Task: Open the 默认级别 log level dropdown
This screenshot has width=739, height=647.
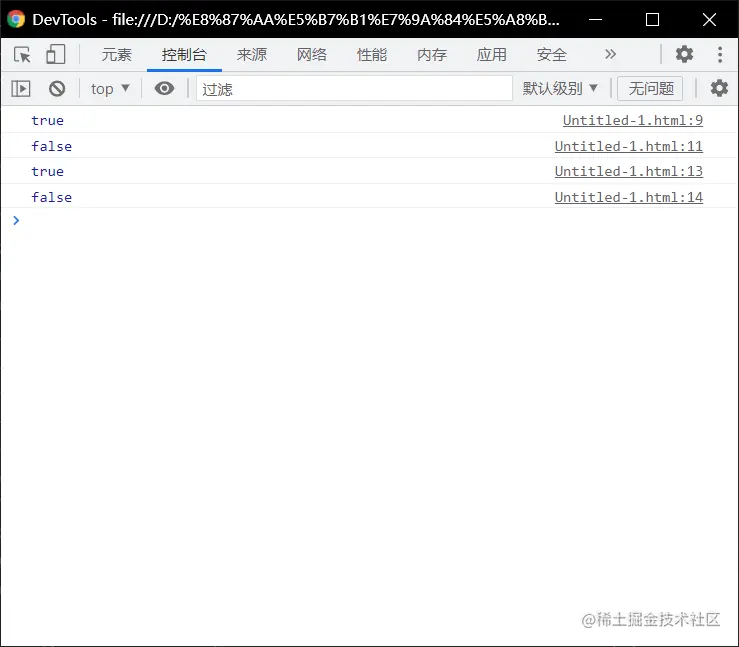Action: click(560, 88)
